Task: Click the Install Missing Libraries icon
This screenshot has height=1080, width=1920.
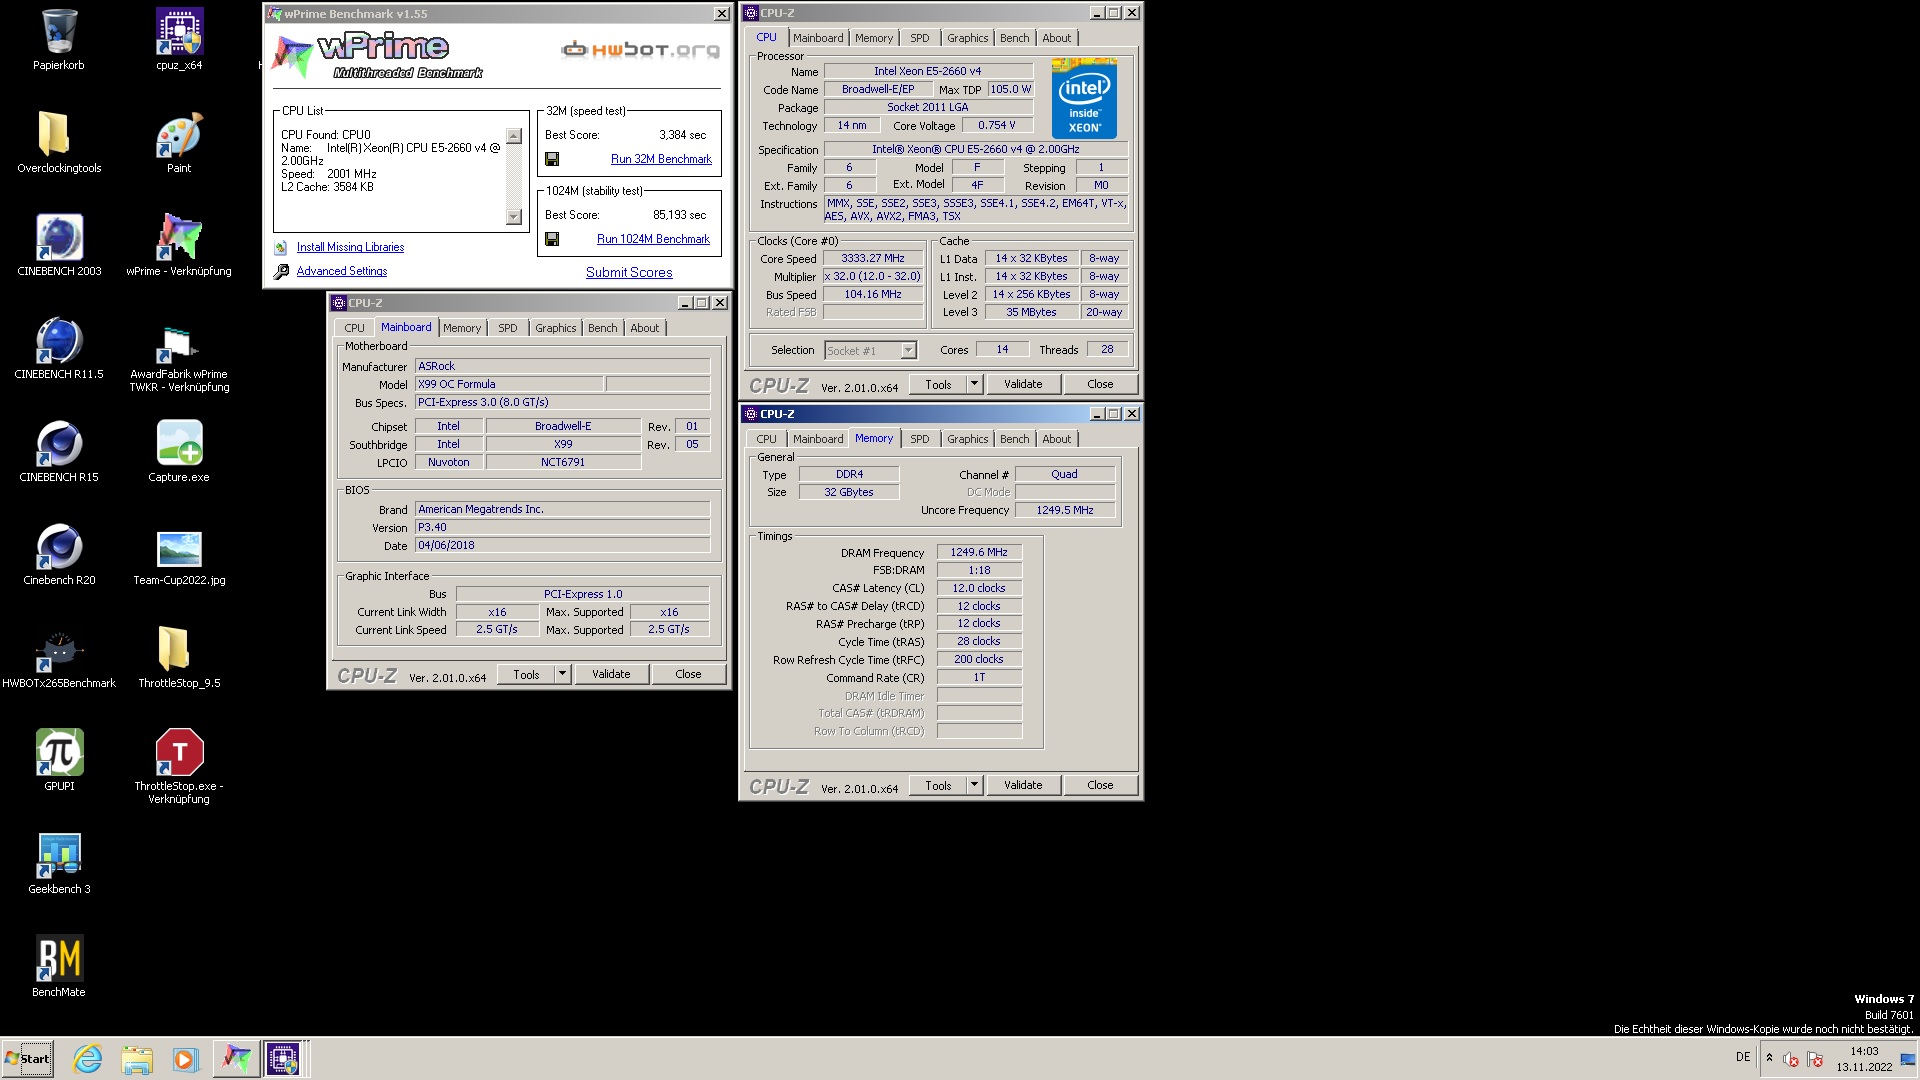Action: (281, 247)
